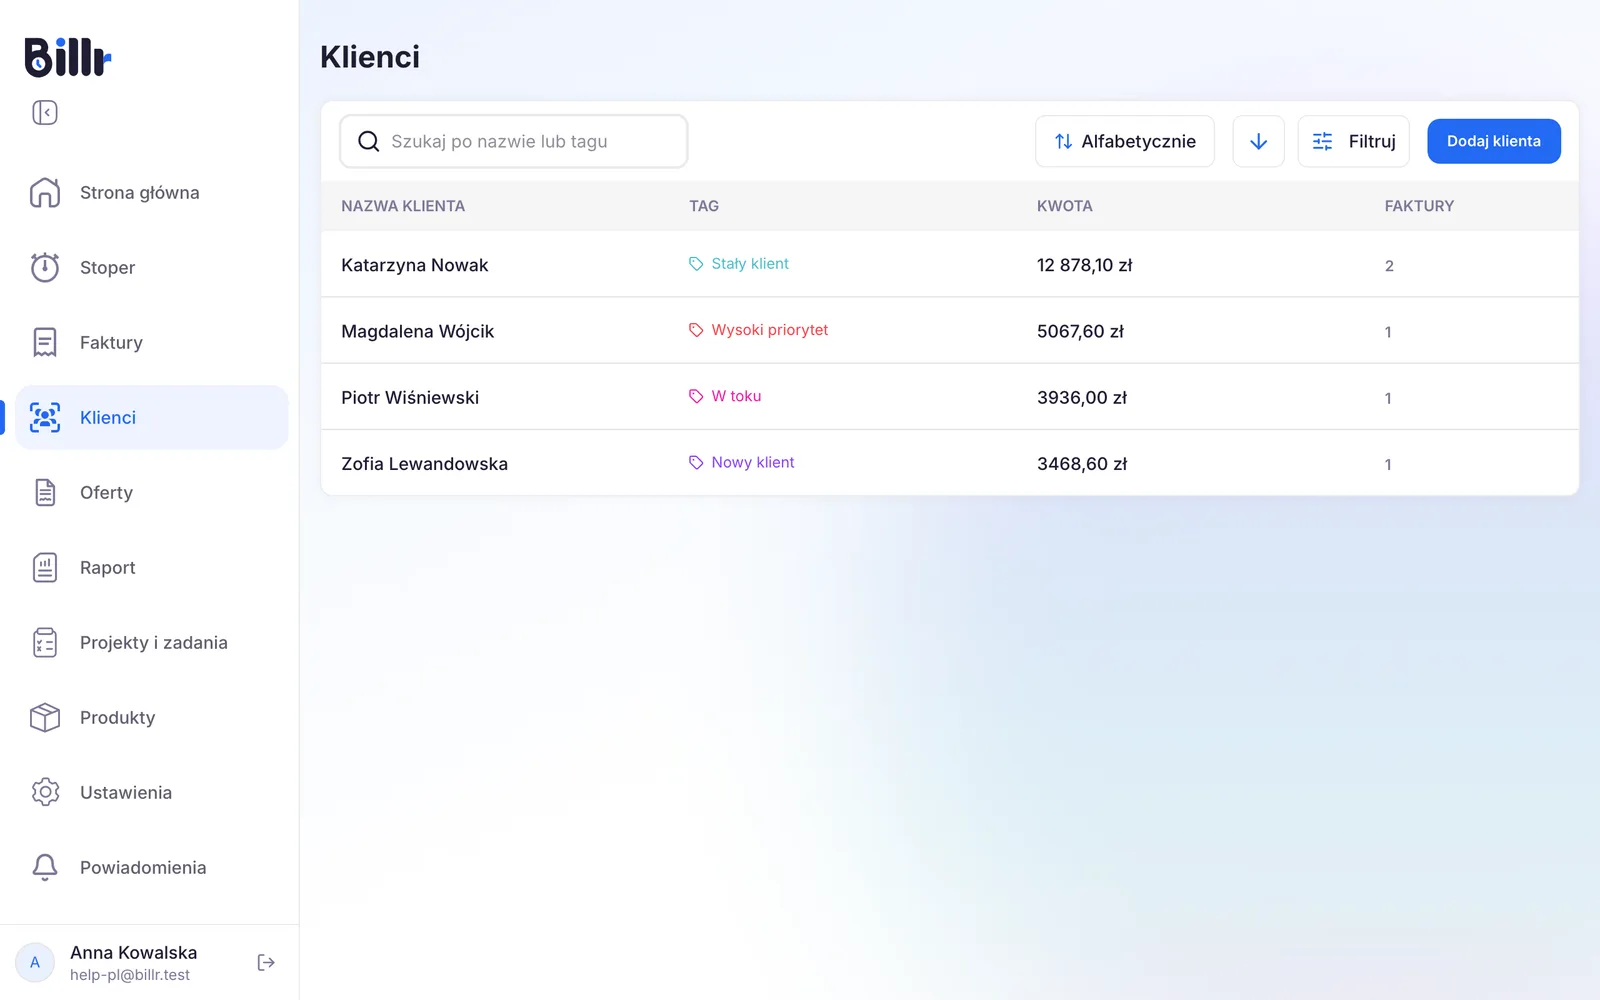Select the Wysoki priorytet tag
Image resolution: width=1600 pixels, height=1000 pixels.
[759, 330]
